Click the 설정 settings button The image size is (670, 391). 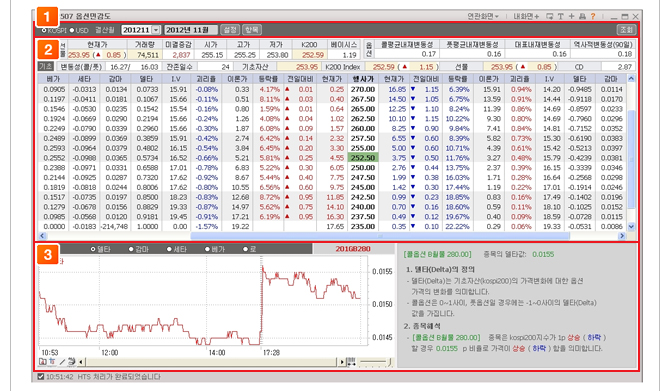pos(230,30)
